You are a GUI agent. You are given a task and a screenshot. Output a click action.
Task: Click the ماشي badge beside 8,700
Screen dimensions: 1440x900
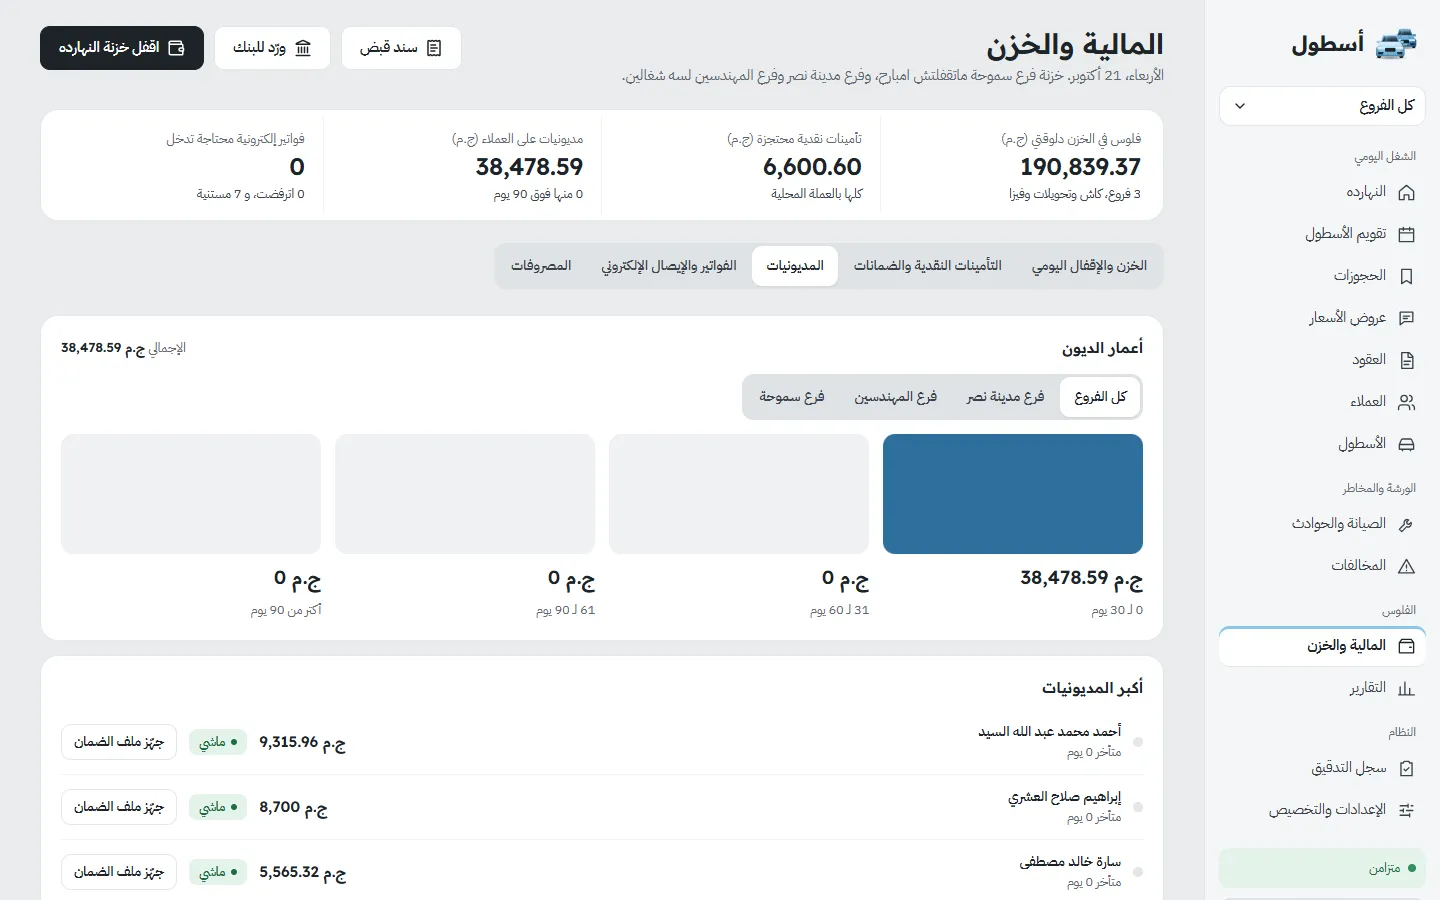(218, 807)
